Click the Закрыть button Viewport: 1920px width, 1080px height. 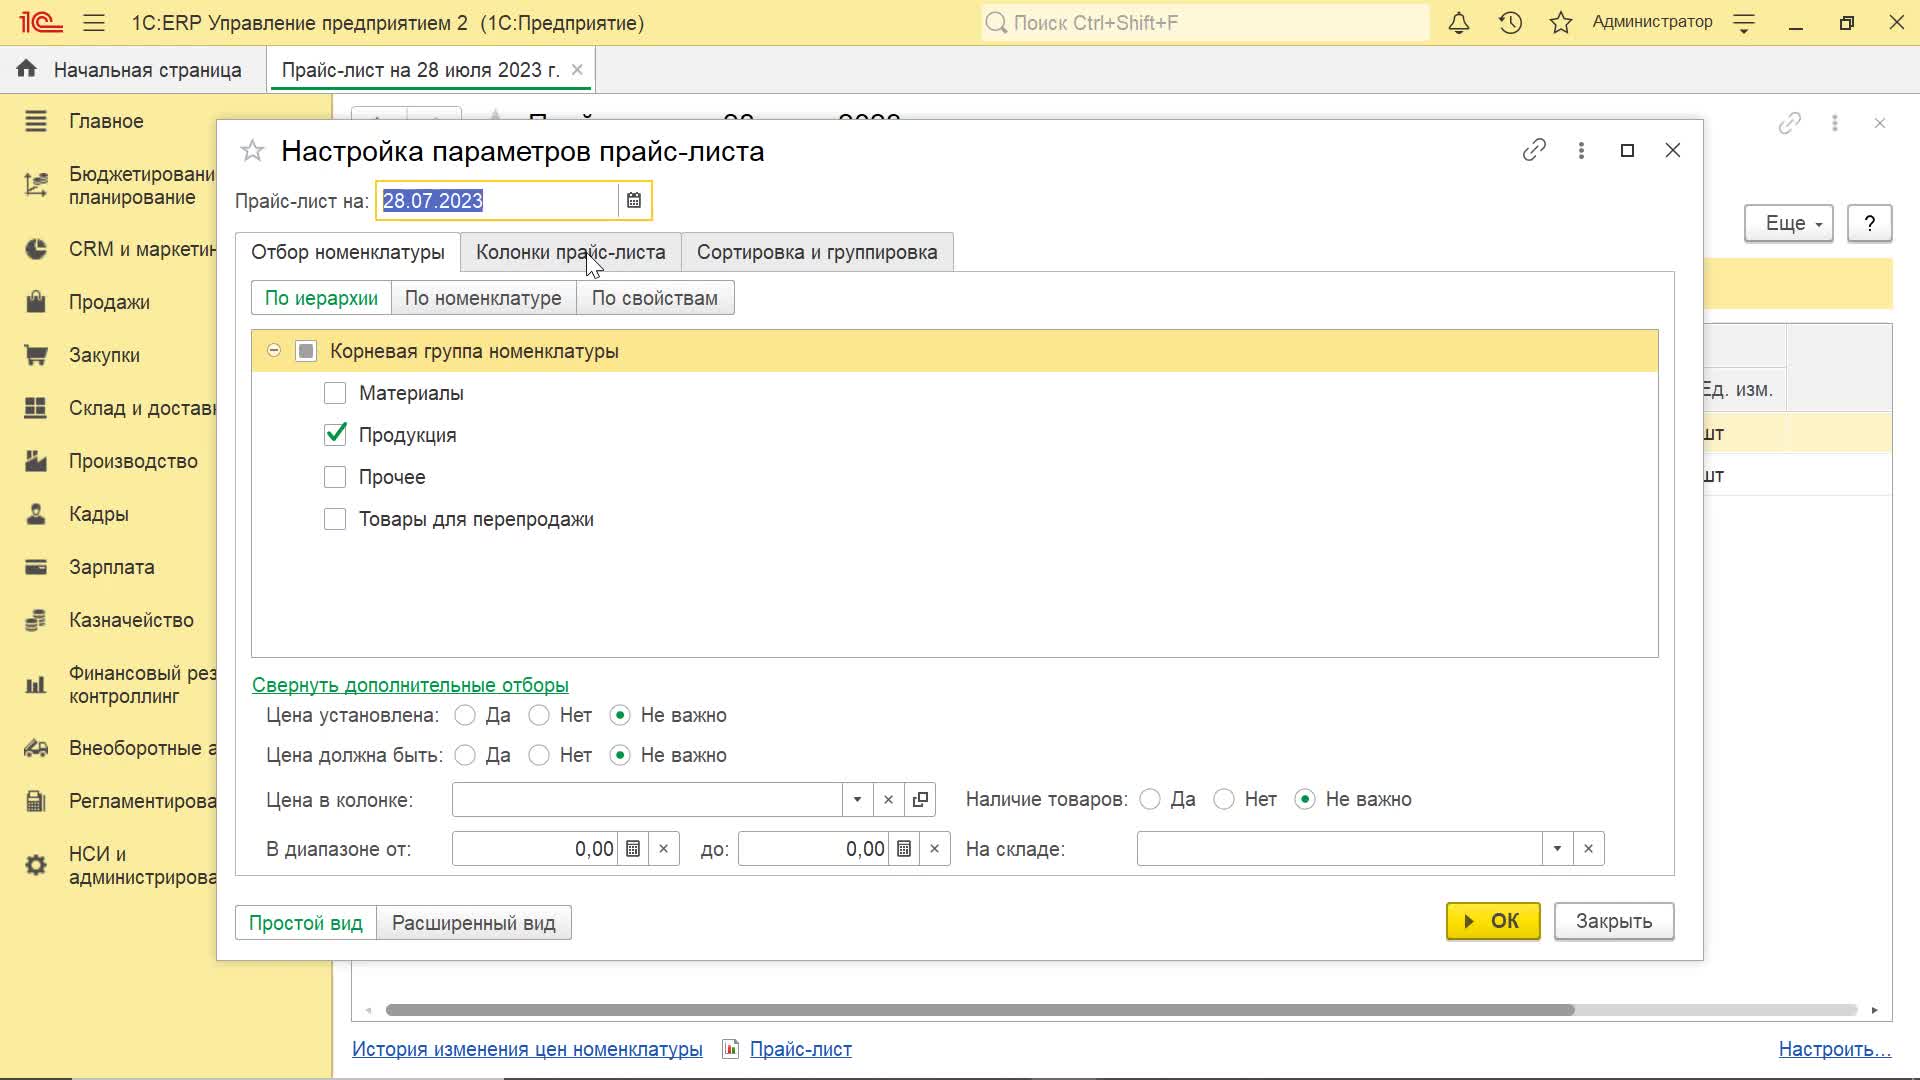[1614, 921]
